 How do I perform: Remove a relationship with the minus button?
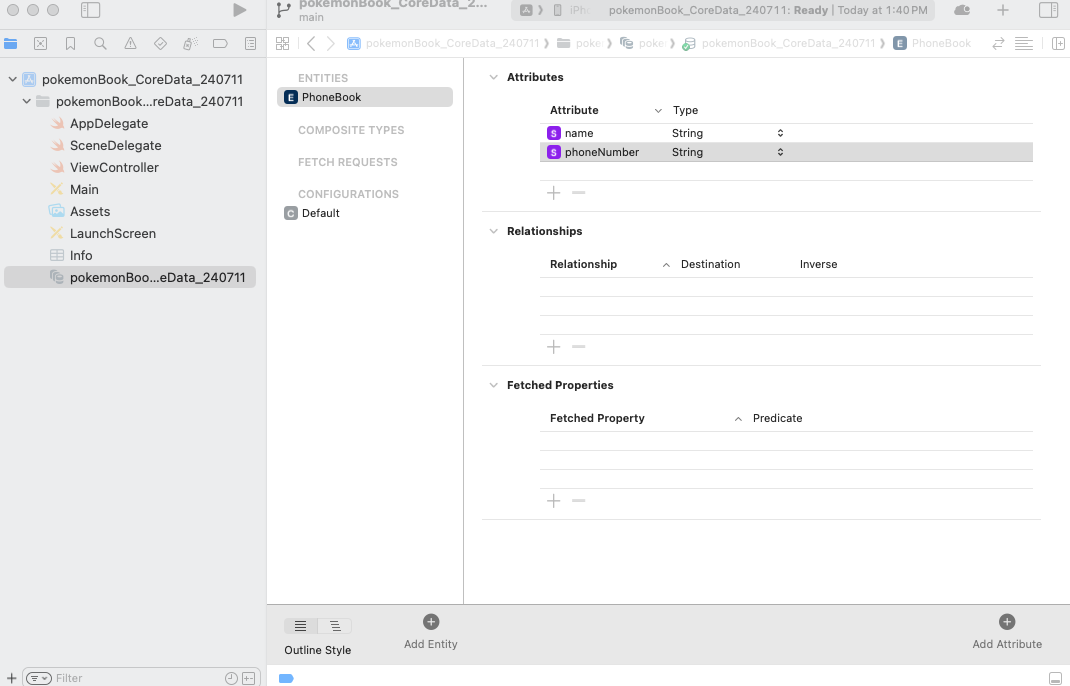pyautogui.click(x=579, y=347)
